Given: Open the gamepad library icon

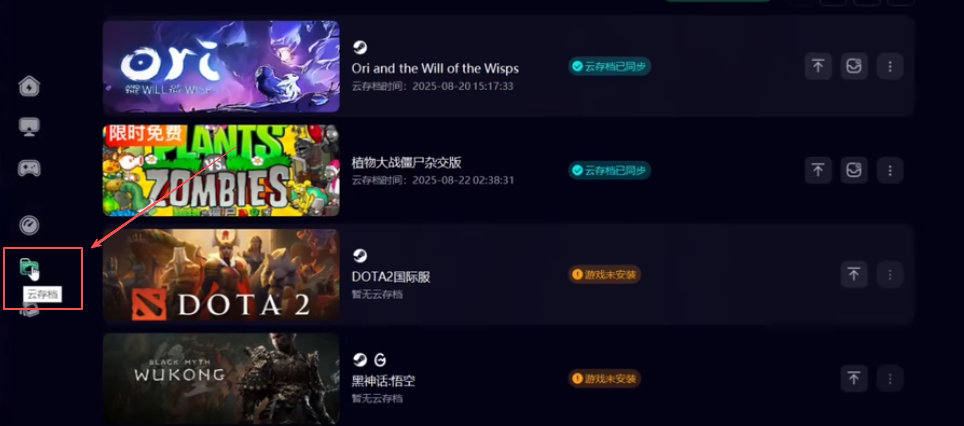Looking at the screenshot, I should point(30,168).
